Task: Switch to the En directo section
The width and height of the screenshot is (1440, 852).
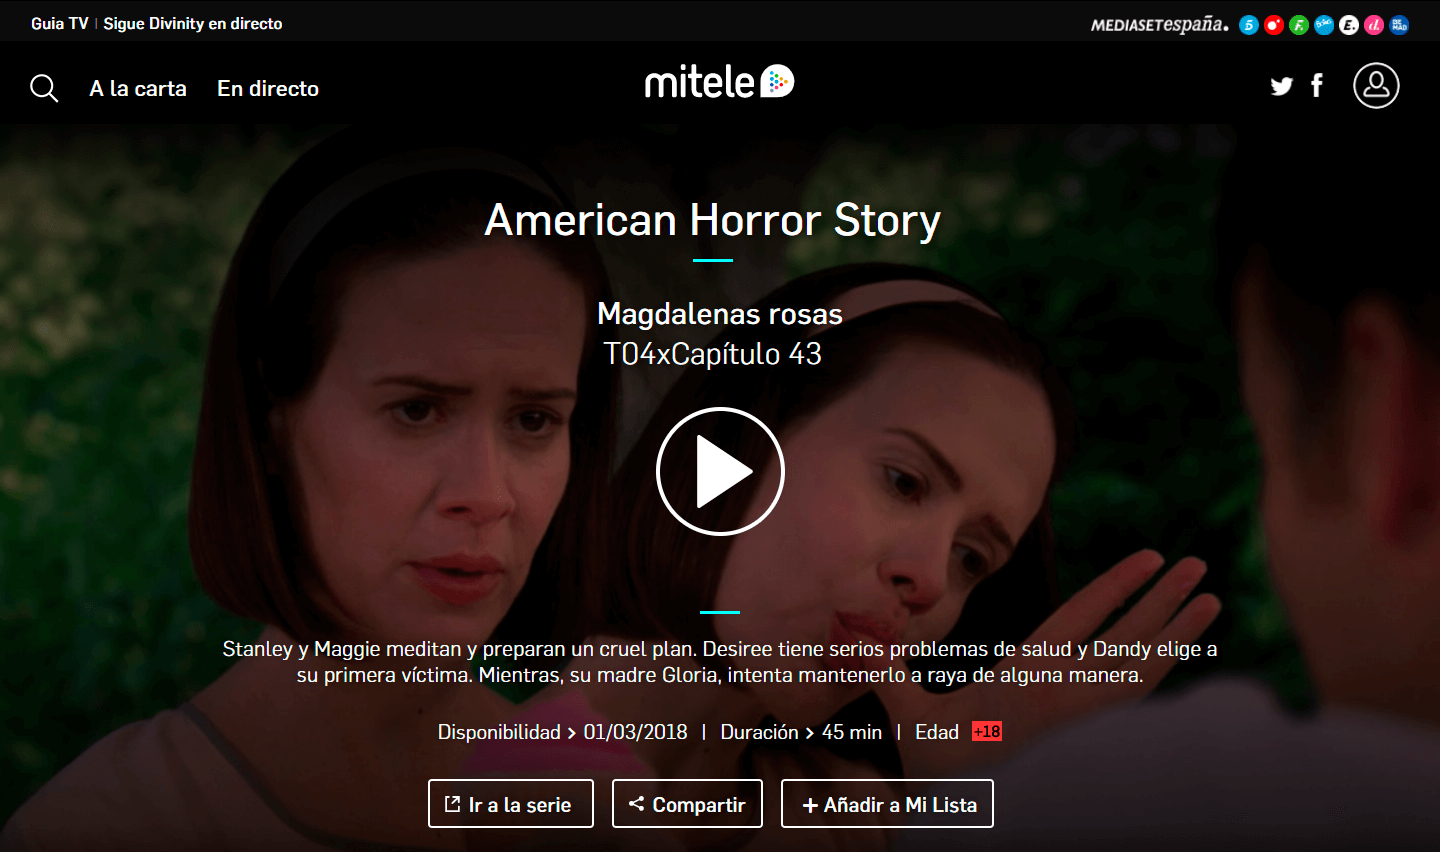Action: [x=268, y=88]
